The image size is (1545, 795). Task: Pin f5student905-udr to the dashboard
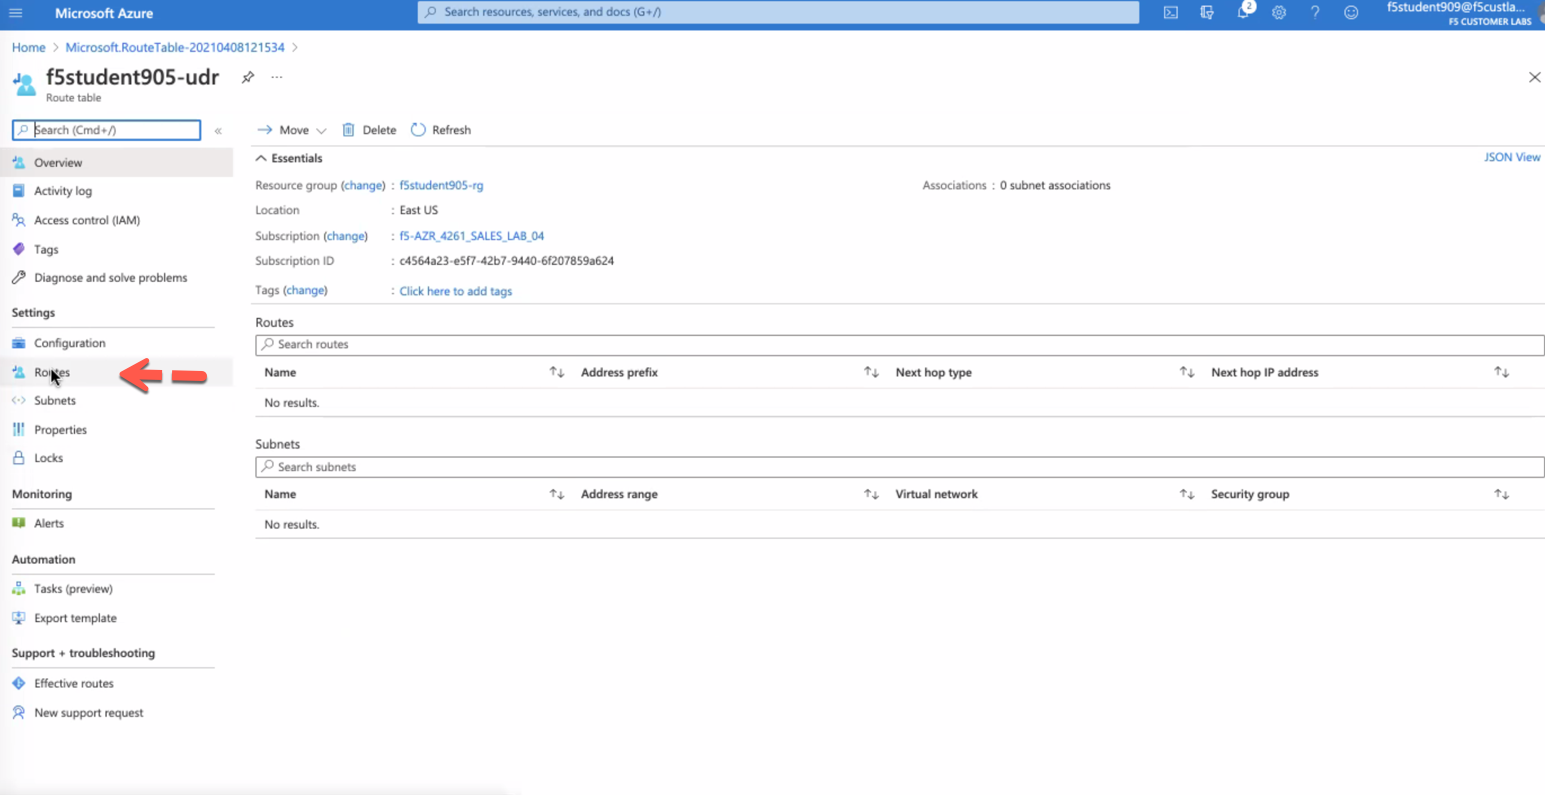tap(248, 77)
